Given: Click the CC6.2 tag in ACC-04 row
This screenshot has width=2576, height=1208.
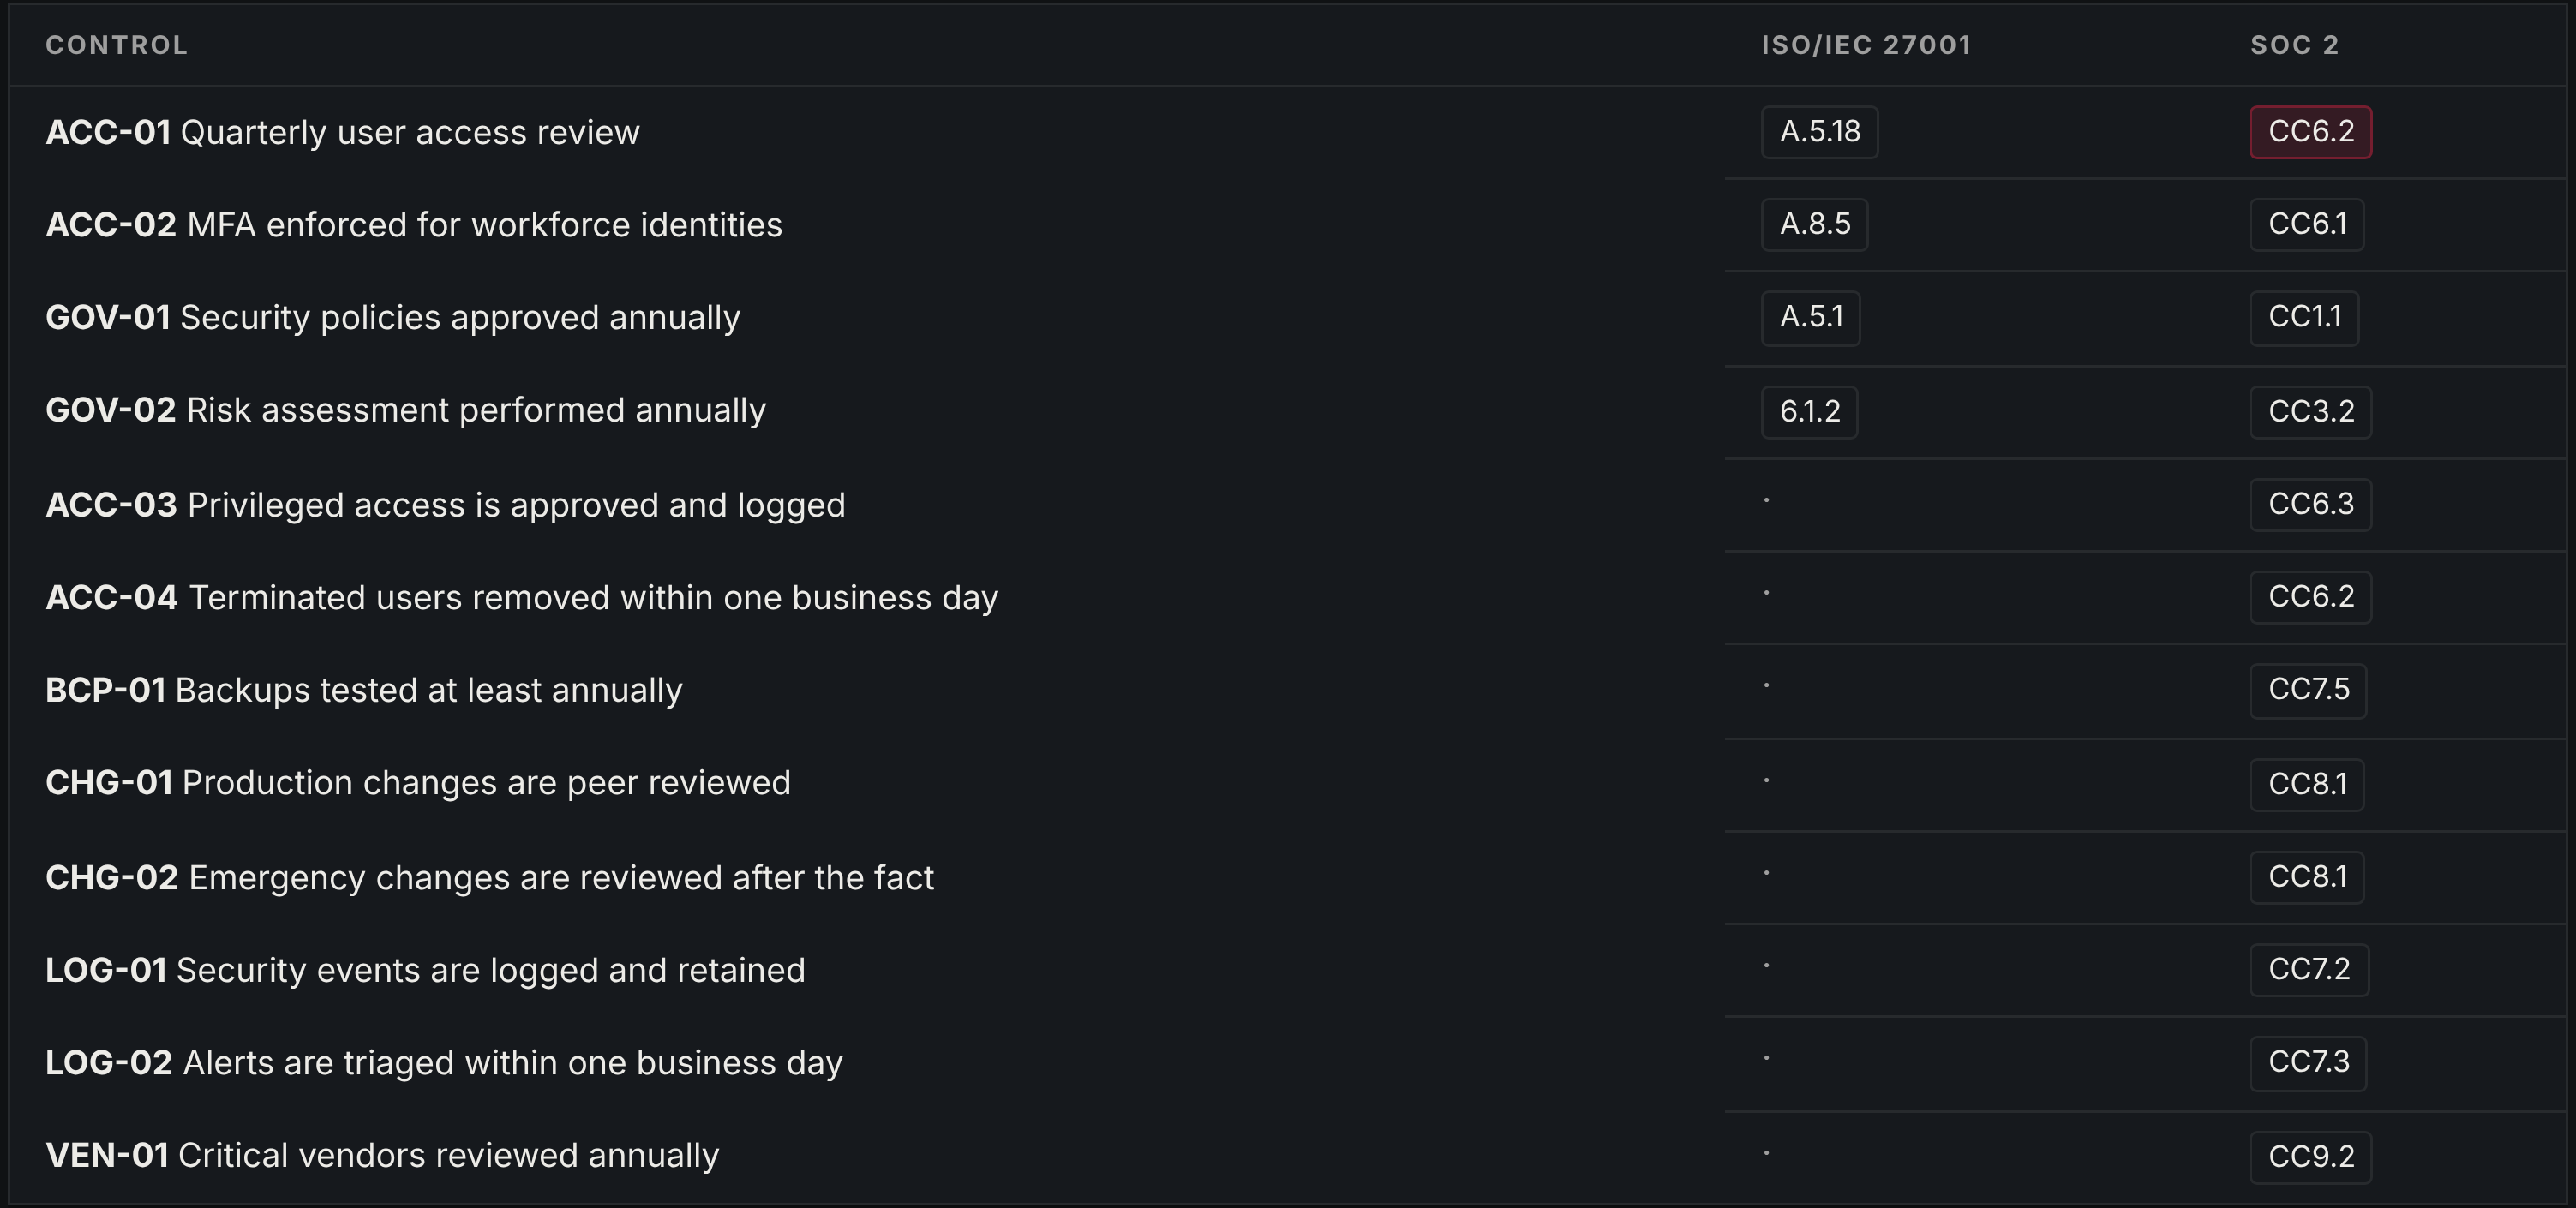Looking at the screenshot, I should 2310,597.
